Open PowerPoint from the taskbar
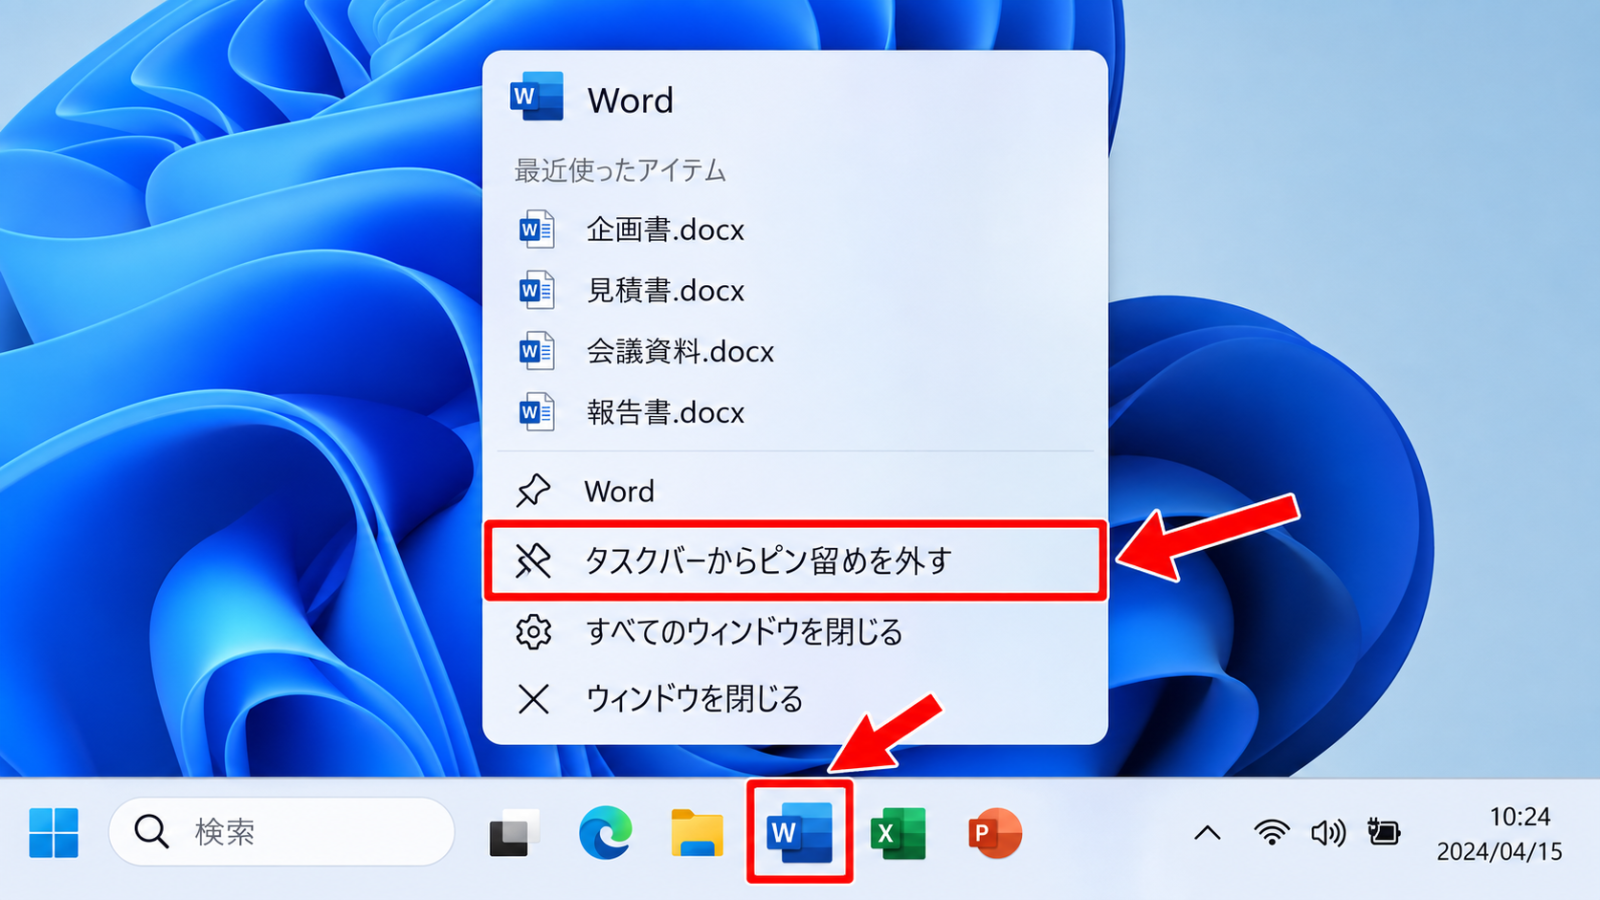The height and width of the screenshot is (900, 1600). click(x=994, y=833)
